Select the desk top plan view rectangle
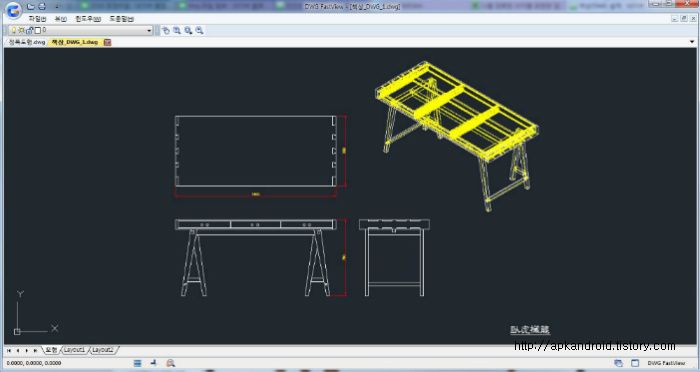The width and height of the screenshot is (700, 372). coord(255,151)
